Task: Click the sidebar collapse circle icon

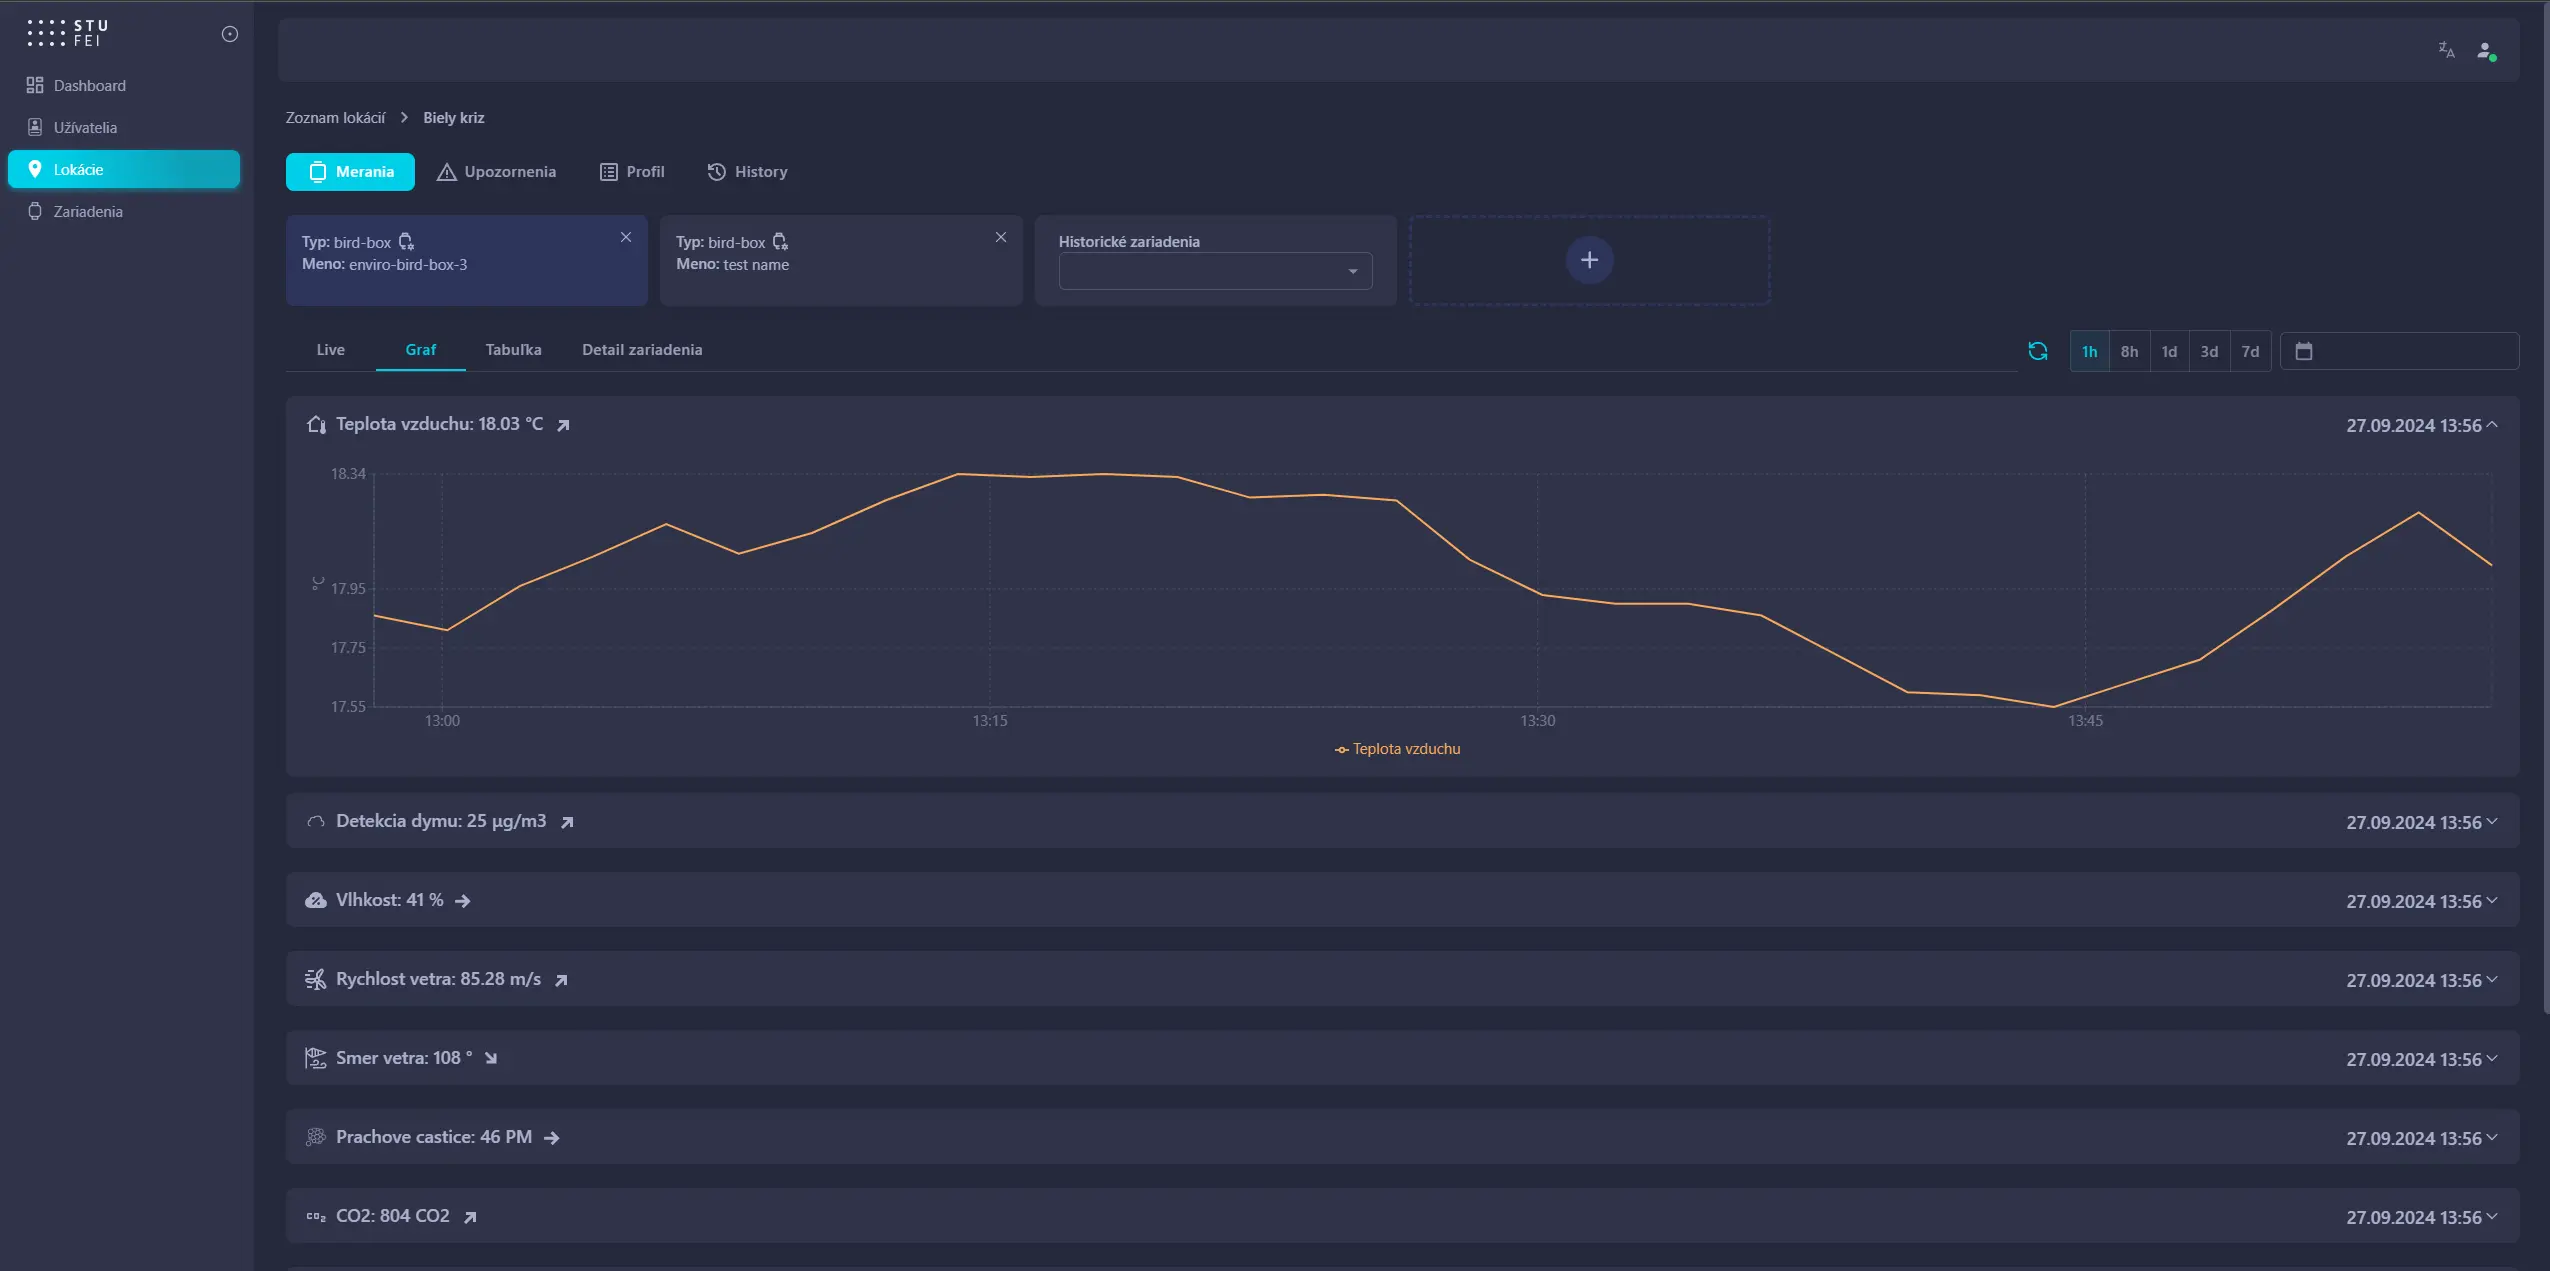Action: pos(229,34)
